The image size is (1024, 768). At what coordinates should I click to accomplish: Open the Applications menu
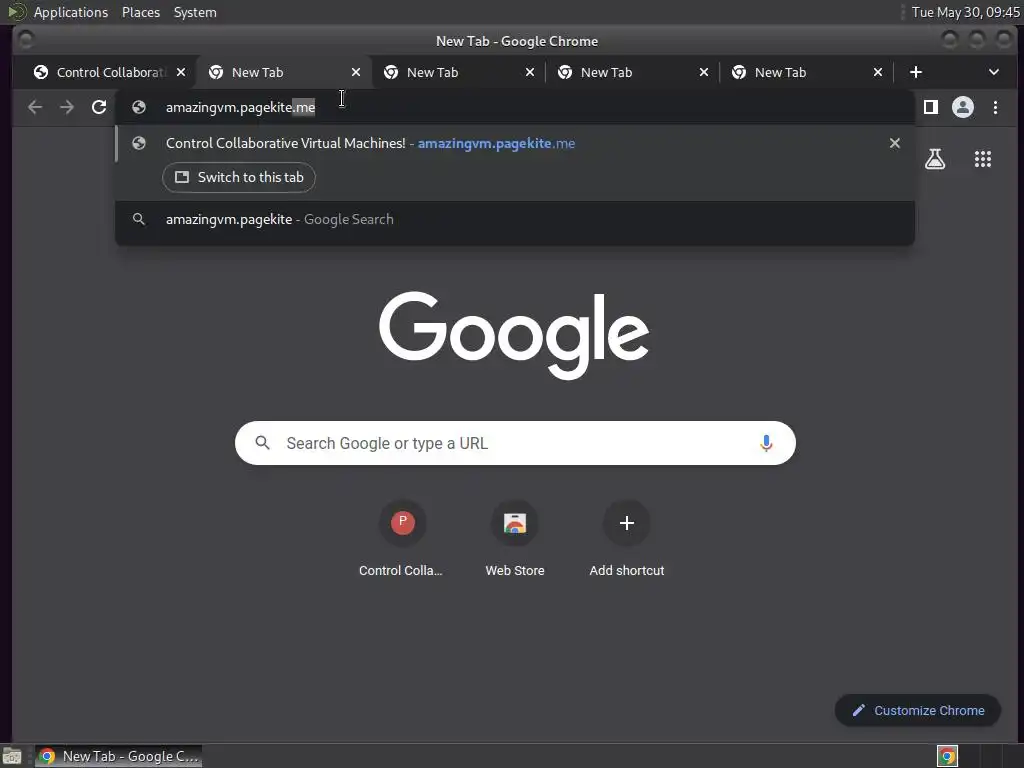pos(71,12)
